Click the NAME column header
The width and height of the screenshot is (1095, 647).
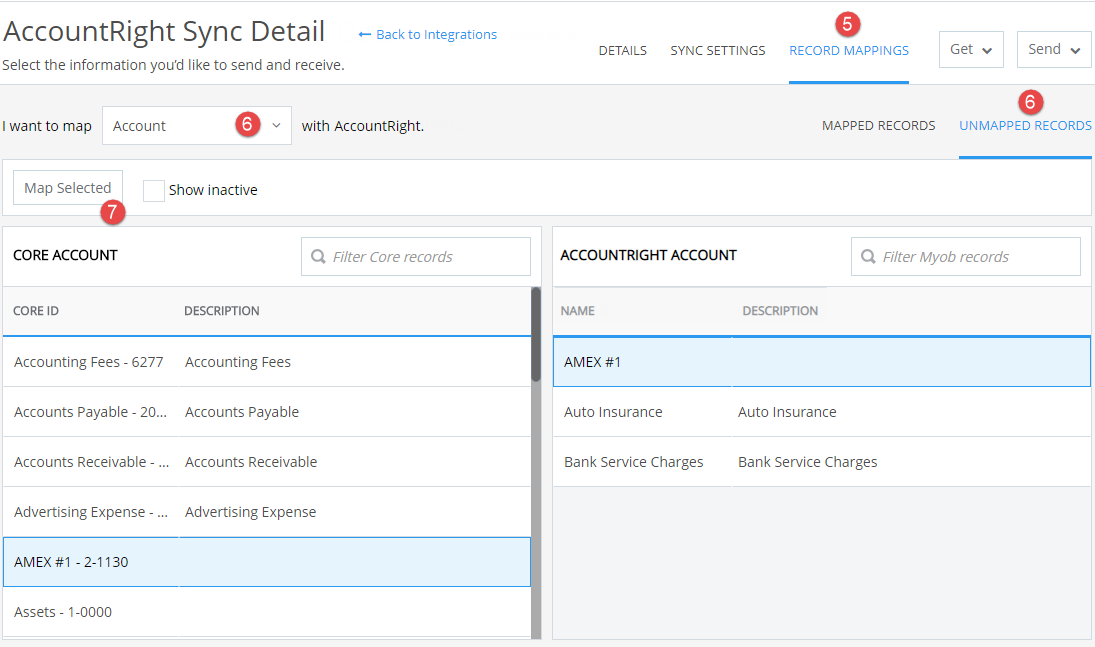coord(578,311)
